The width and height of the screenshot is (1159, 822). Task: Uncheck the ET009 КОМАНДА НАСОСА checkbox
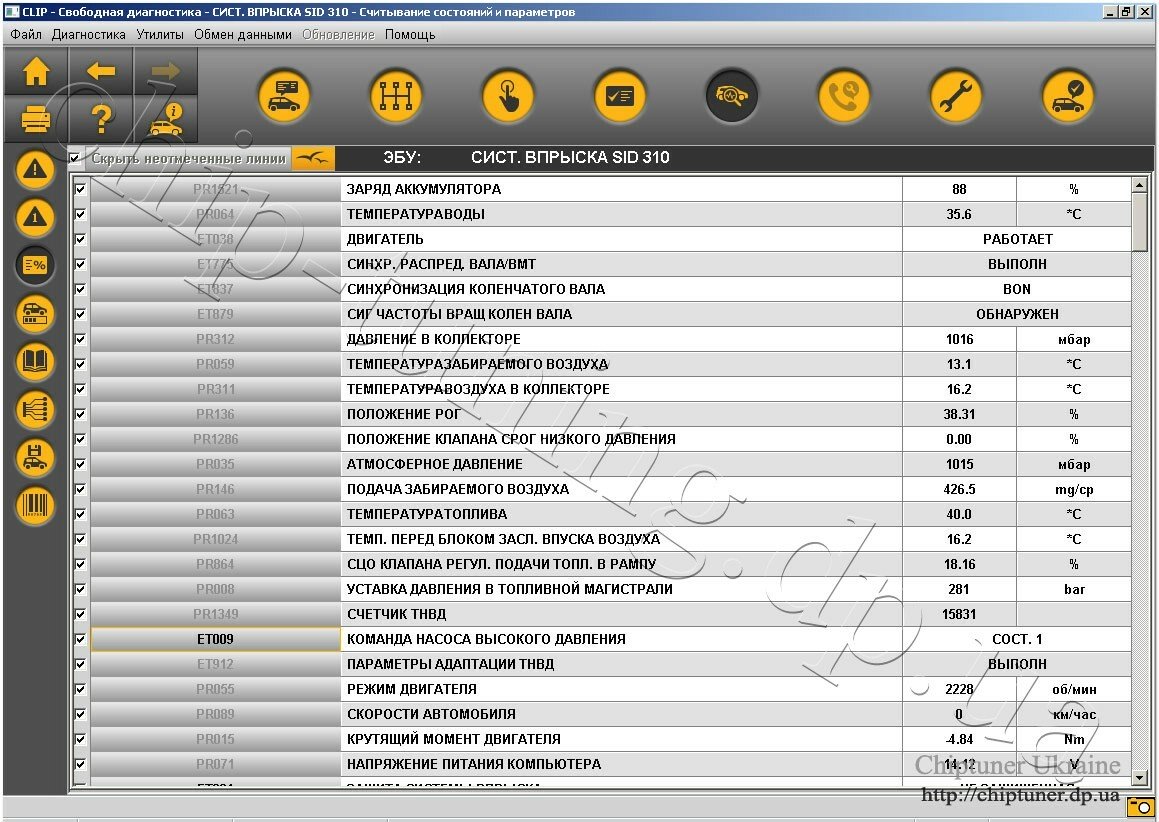click(80, 639)
